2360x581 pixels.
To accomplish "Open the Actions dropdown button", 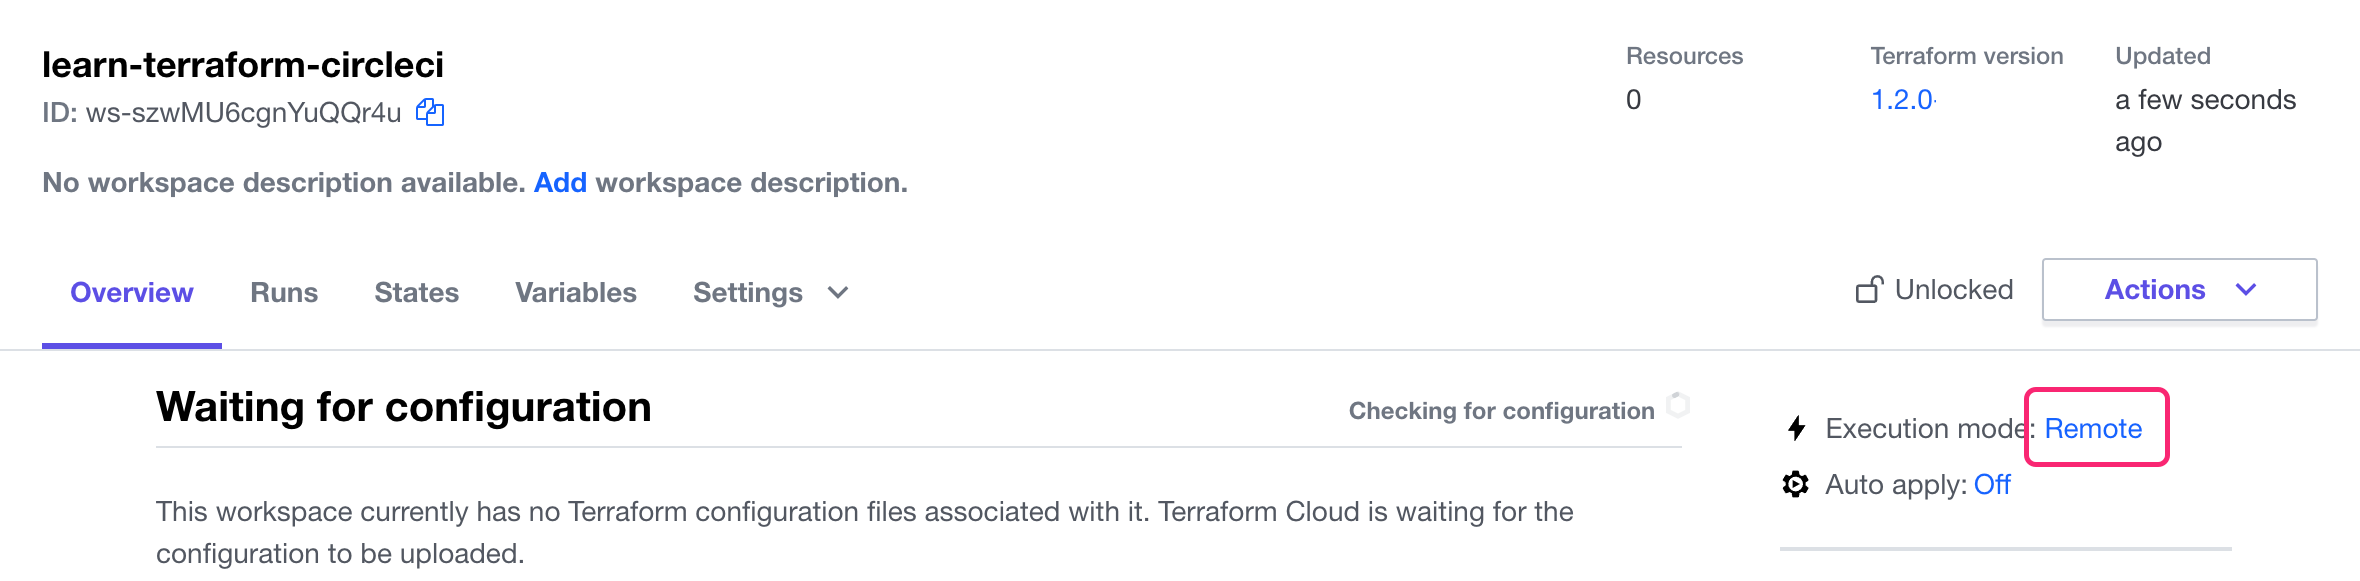I will pyautogui.click(x=2178, y=290).
